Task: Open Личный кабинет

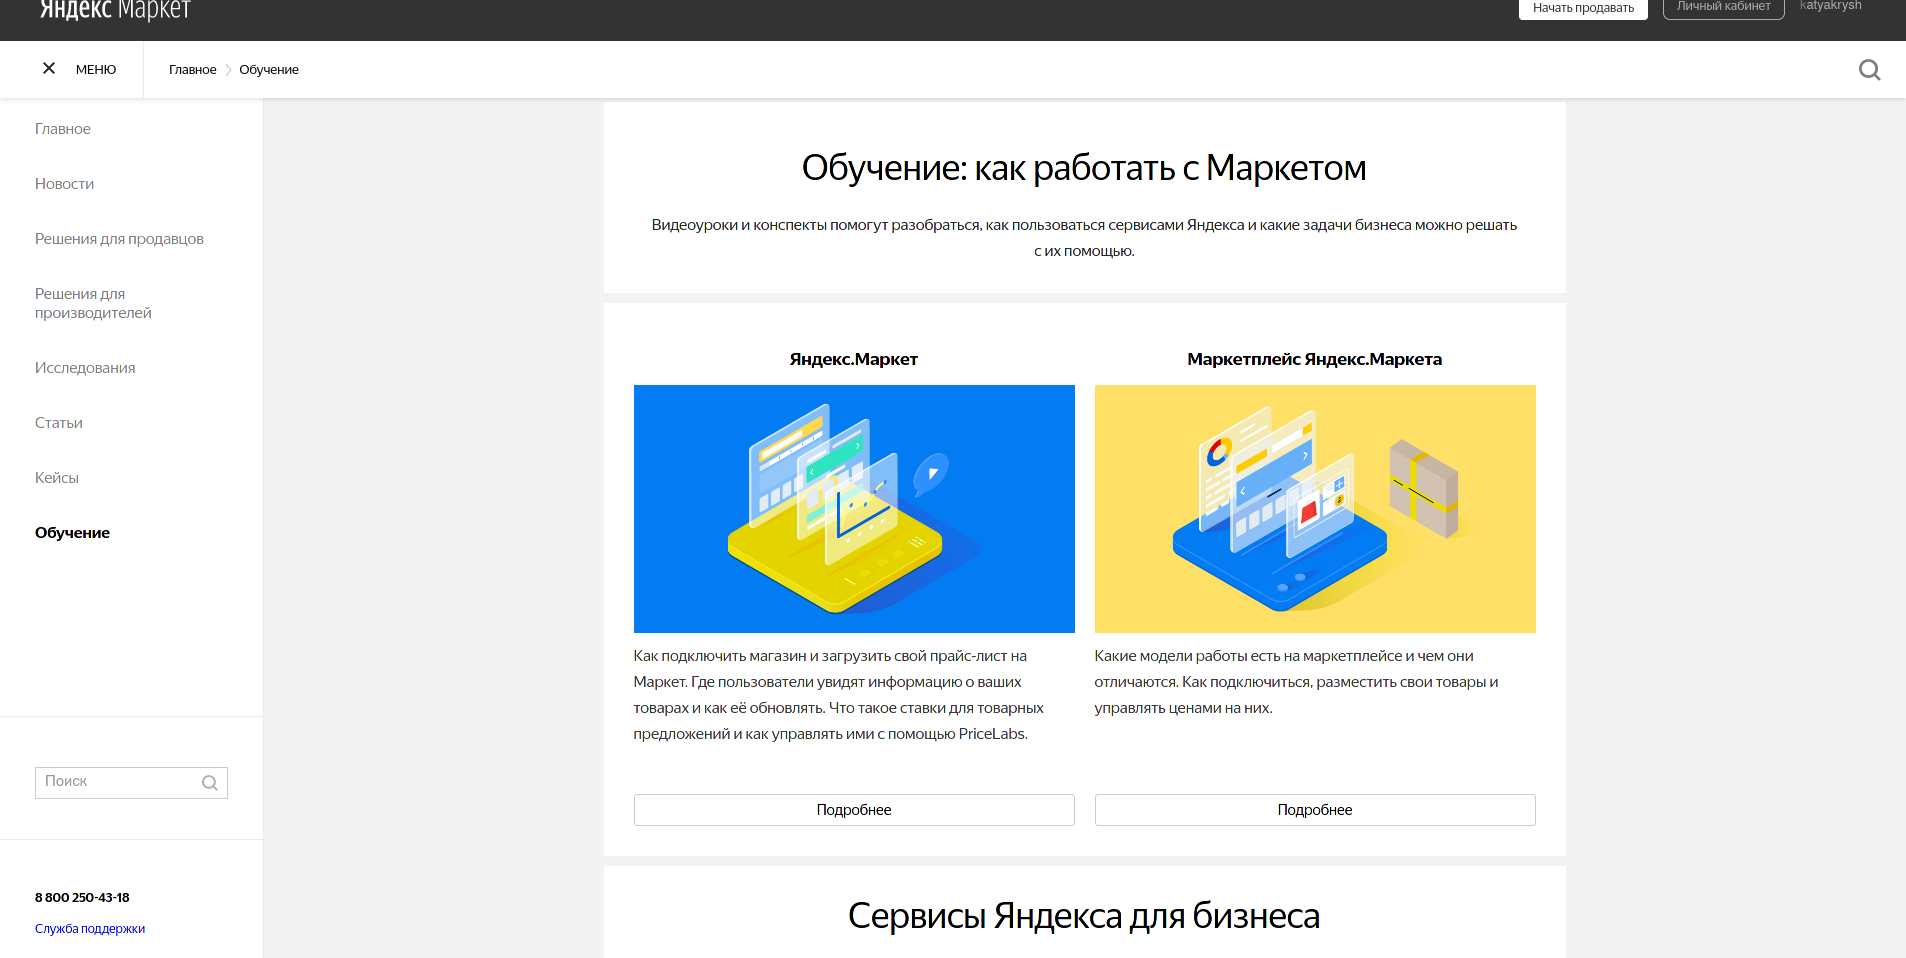Action: (1724, 7)
